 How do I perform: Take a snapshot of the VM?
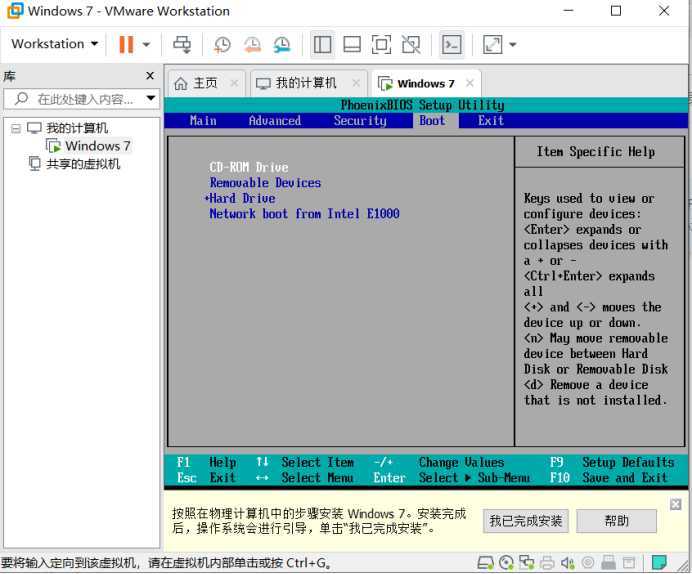tap(222, 44)
